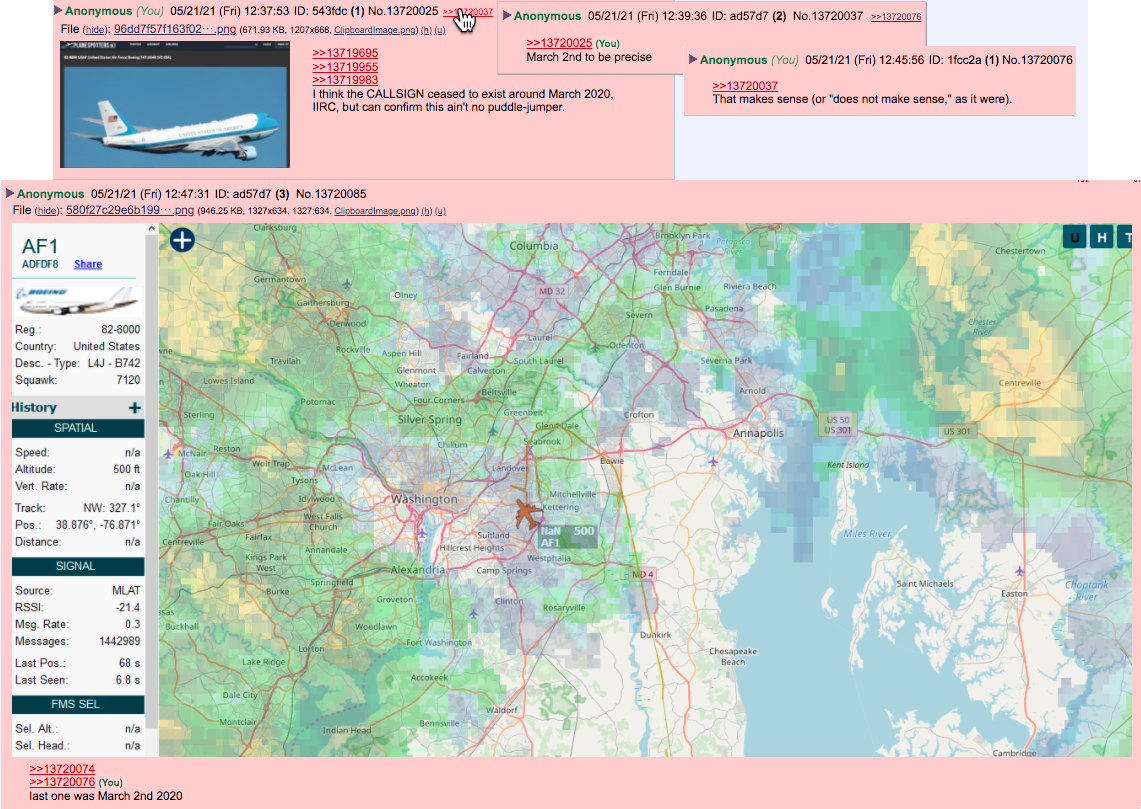1141x809 pixels.
Task: Click file link 580f27c29e6b199….png
Action: [130, 210]
